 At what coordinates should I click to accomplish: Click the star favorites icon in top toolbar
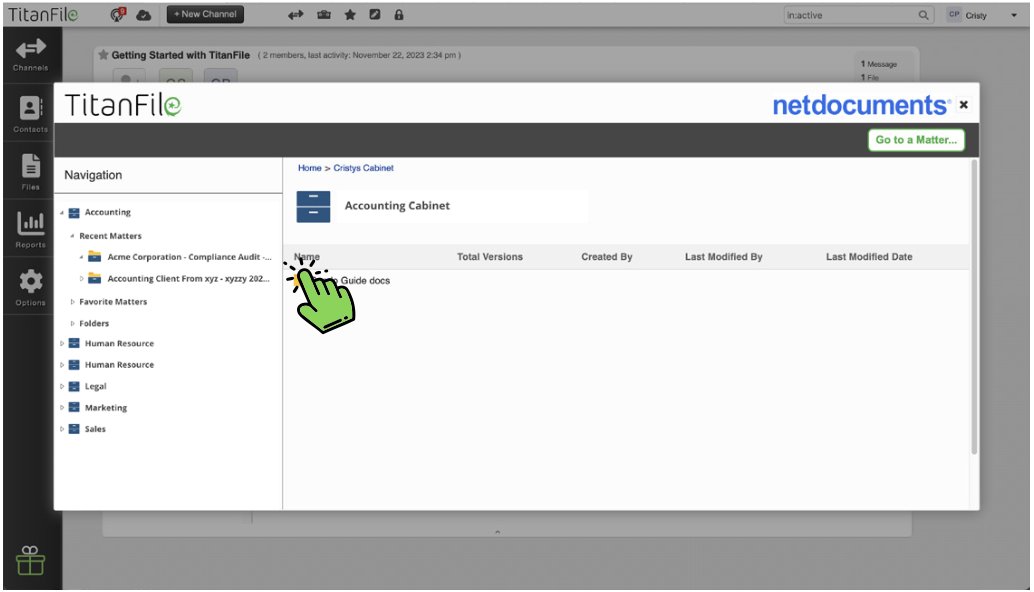click(x=350, y=15)
